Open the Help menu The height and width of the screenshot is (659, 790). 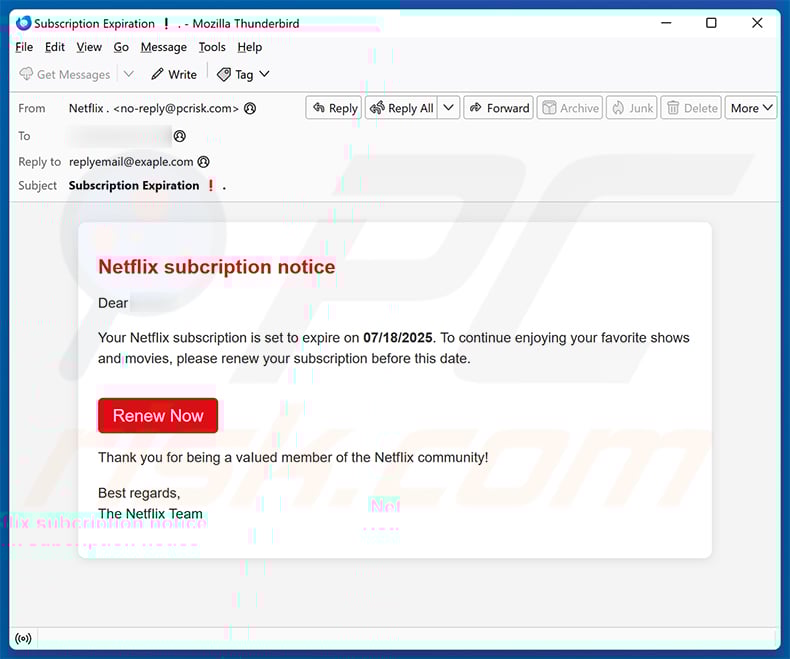pos(250,47)
